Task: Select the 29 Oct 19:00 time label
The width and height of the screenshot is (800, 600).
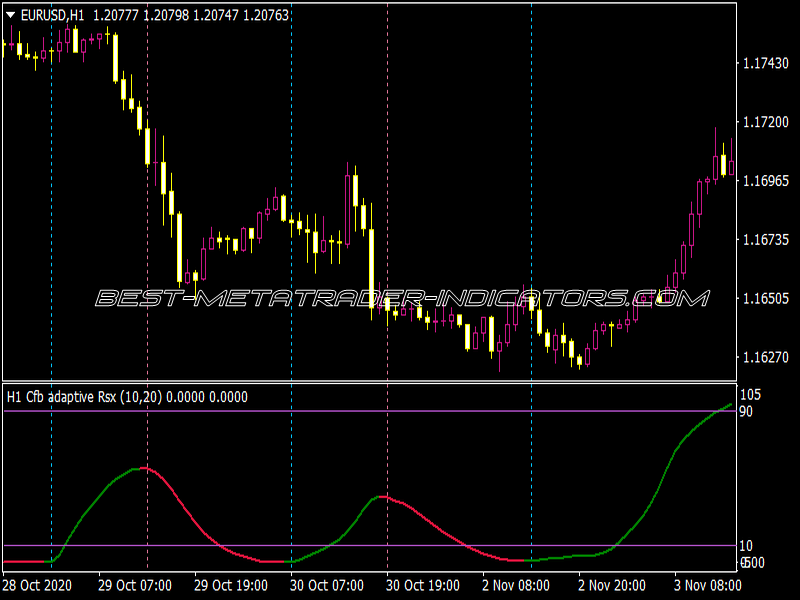Action: pyautogui.click(x=231, y=585)
